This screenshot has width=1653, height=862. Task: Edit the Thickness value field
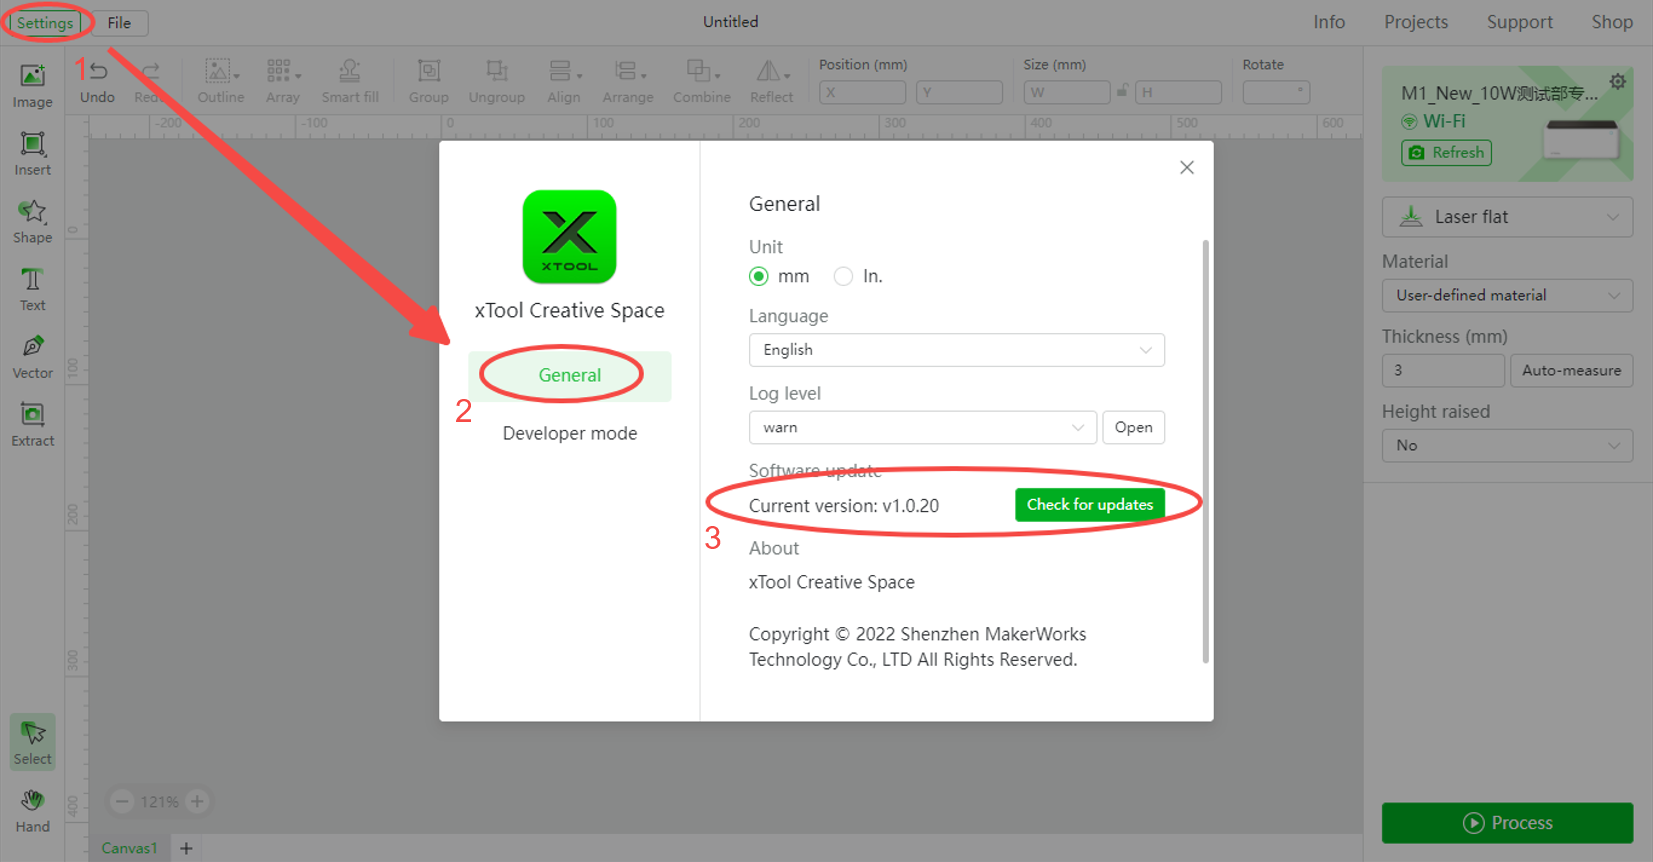1443,370
